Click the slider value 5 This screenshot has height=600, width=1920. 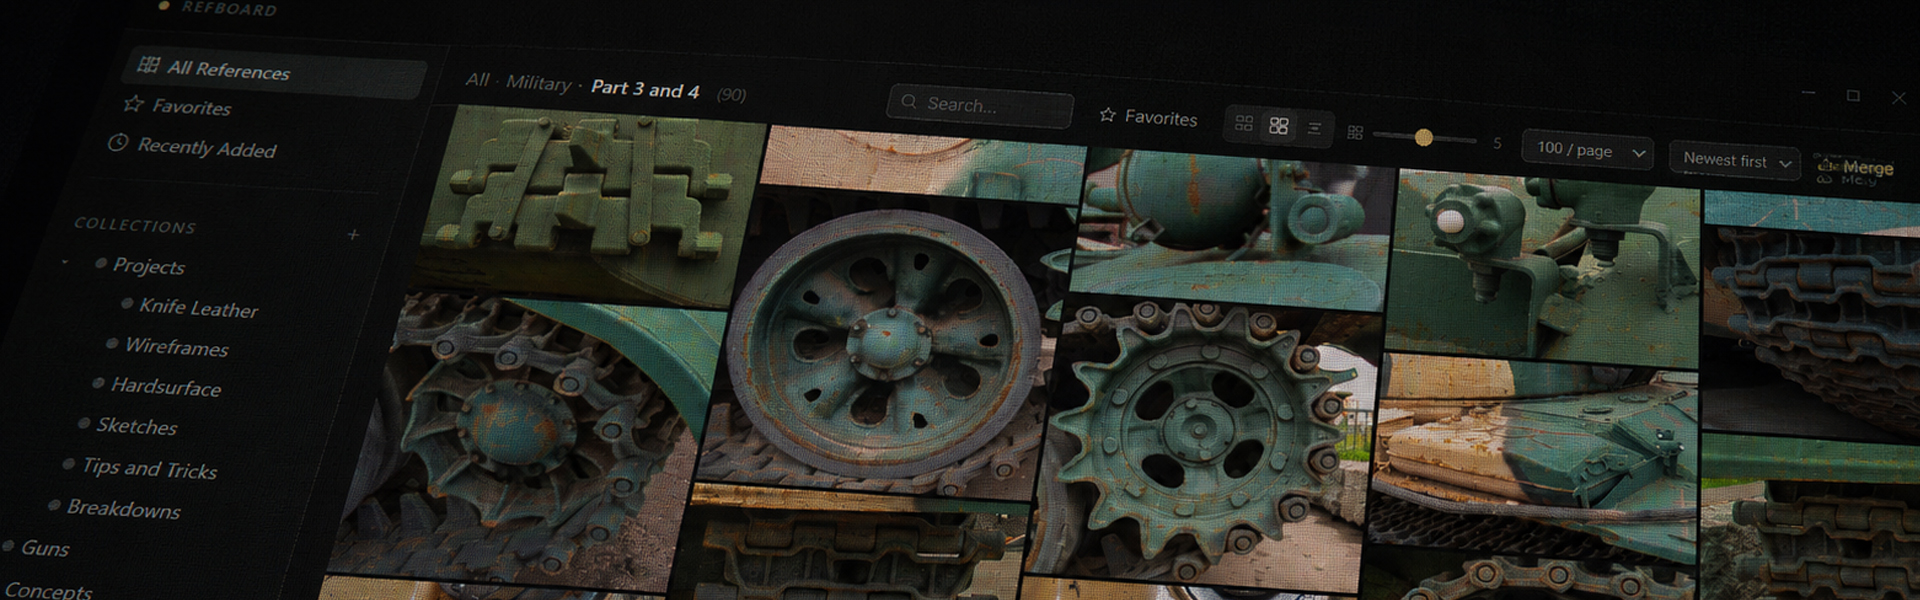1497,143
